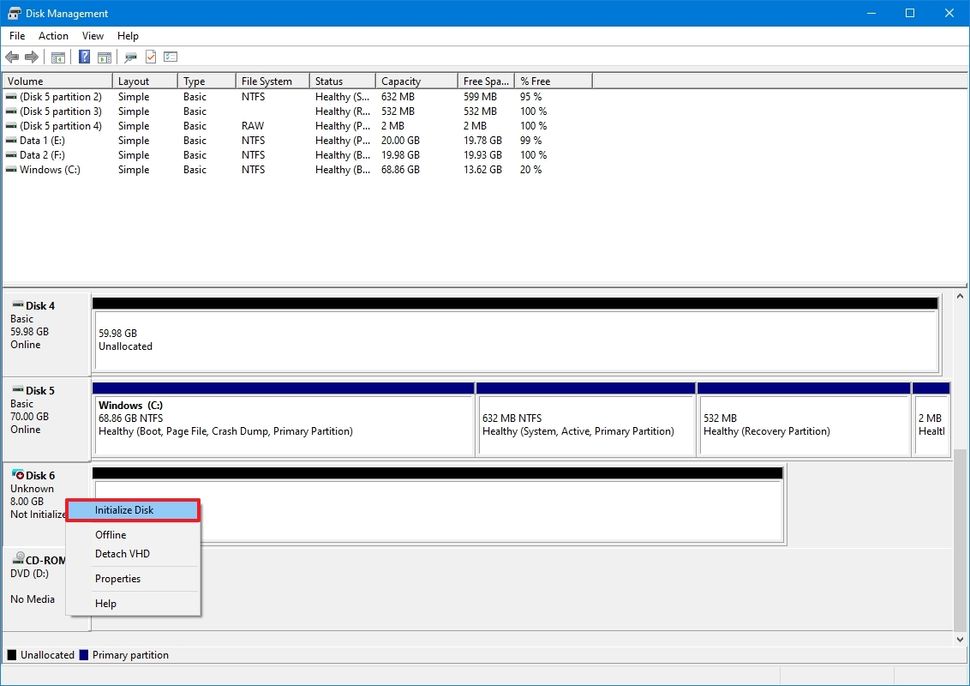The height and width of the screenshot is (686, 970).
Task: Click the disk drive icon in the toolbar
Action: (x=131, y=57)
